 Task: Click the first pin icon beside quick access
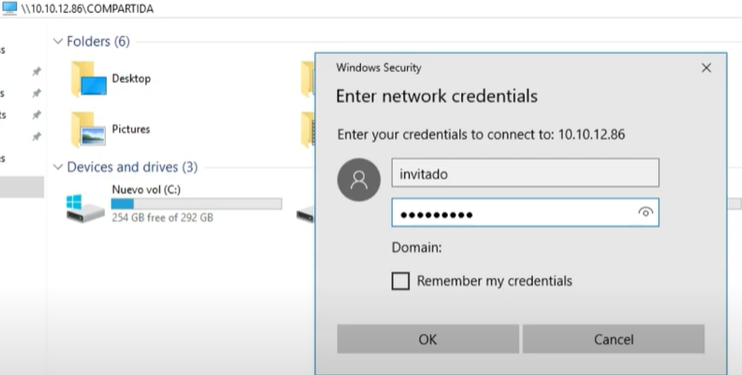pos(36,71)
